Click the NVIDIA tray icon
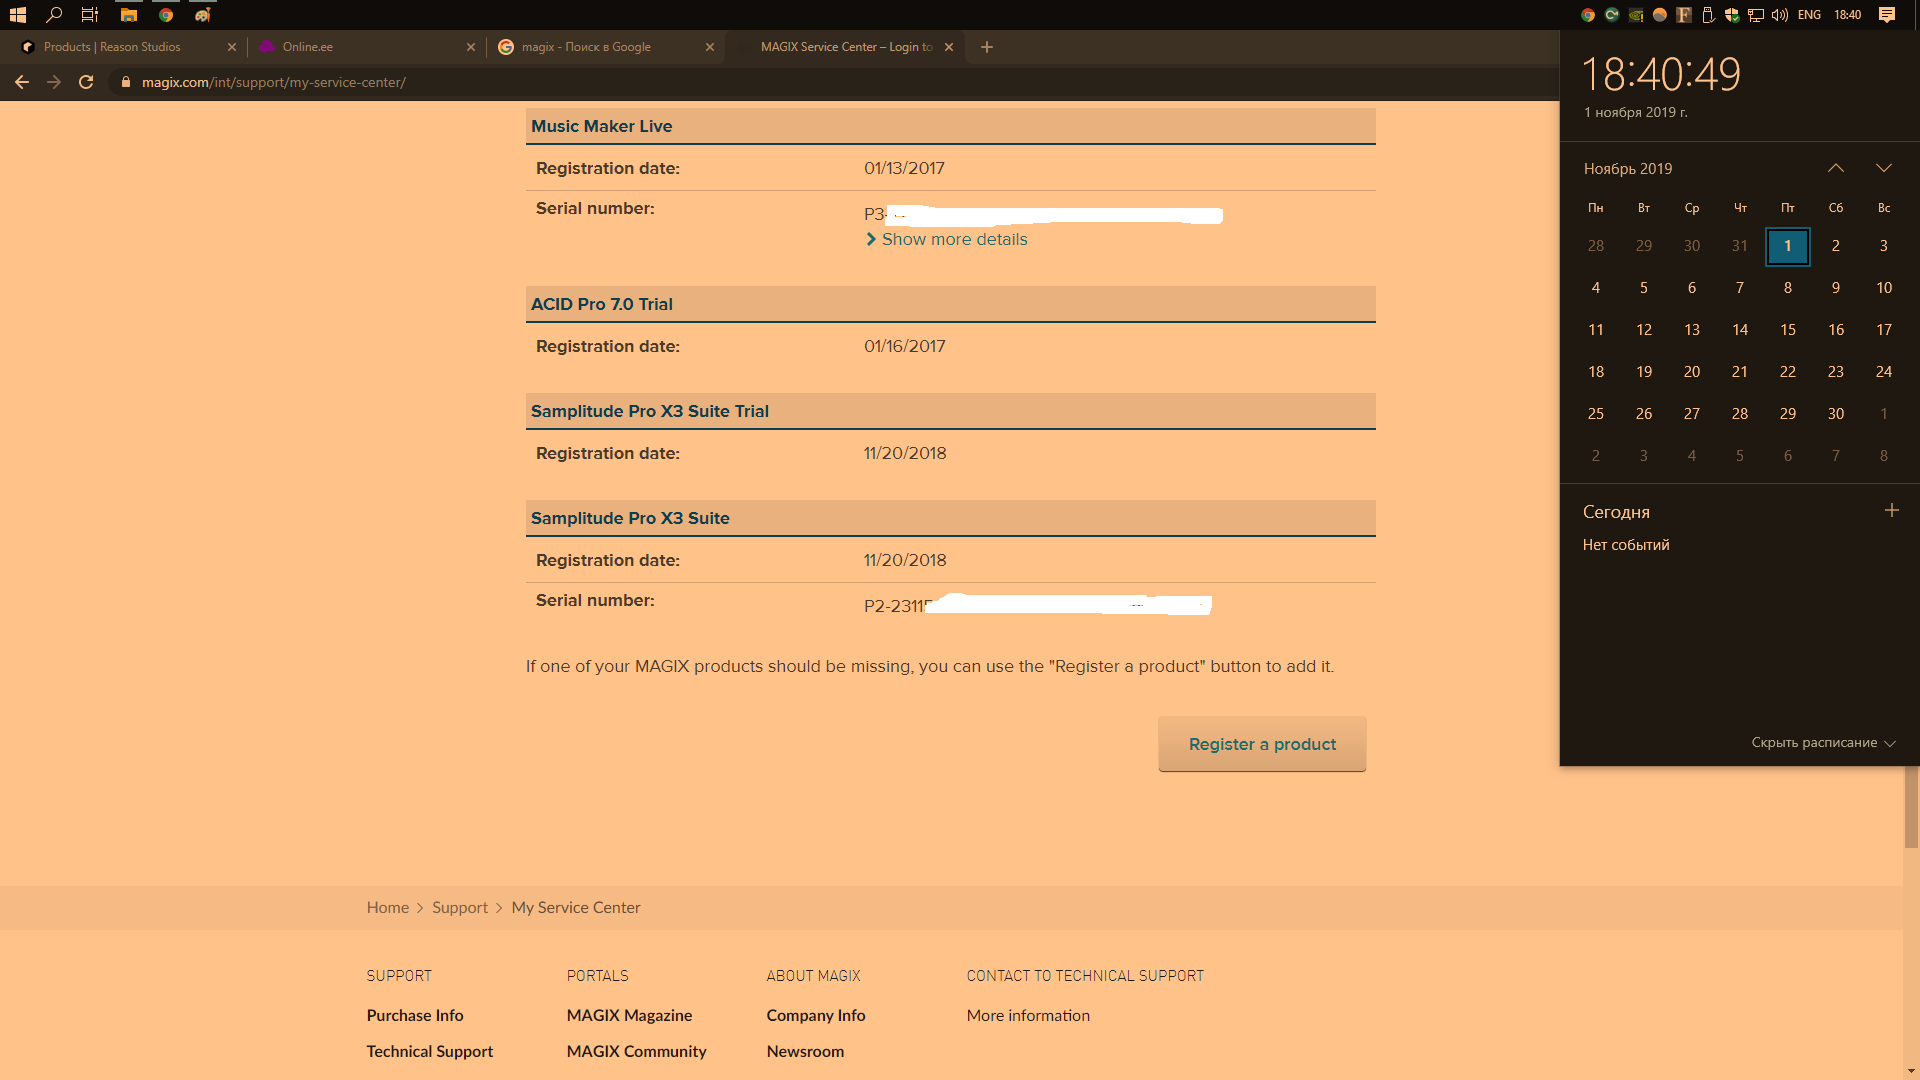Image resolution: width=1920 pixels, height=1080 pixels. point(1636,14)
